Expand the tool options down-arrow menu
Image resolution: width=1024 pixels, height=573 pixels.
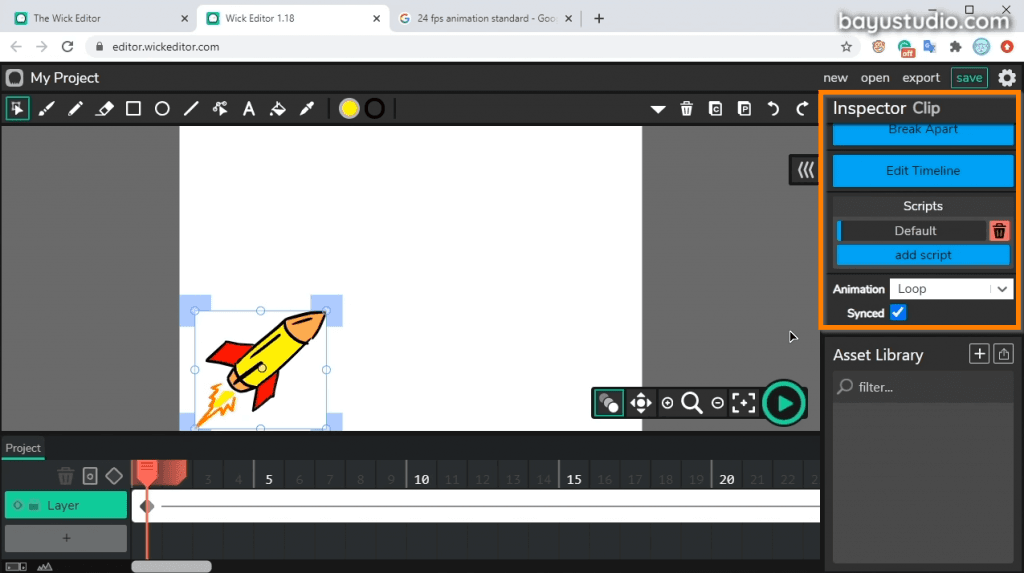click(658, 109)
